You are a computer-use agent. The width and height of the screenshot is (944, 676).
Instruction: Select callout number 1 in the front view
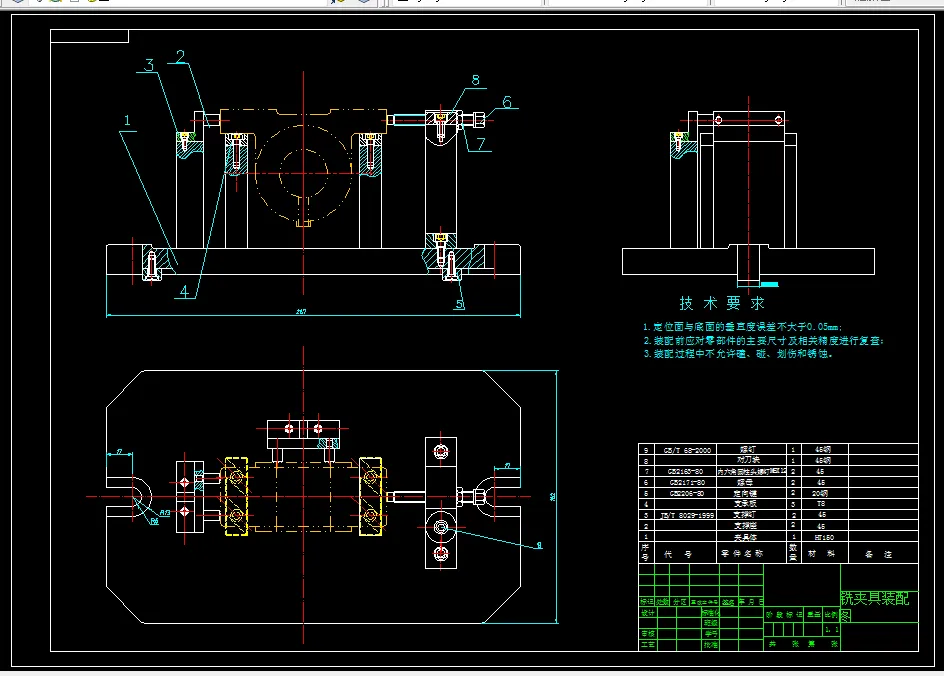127,120
